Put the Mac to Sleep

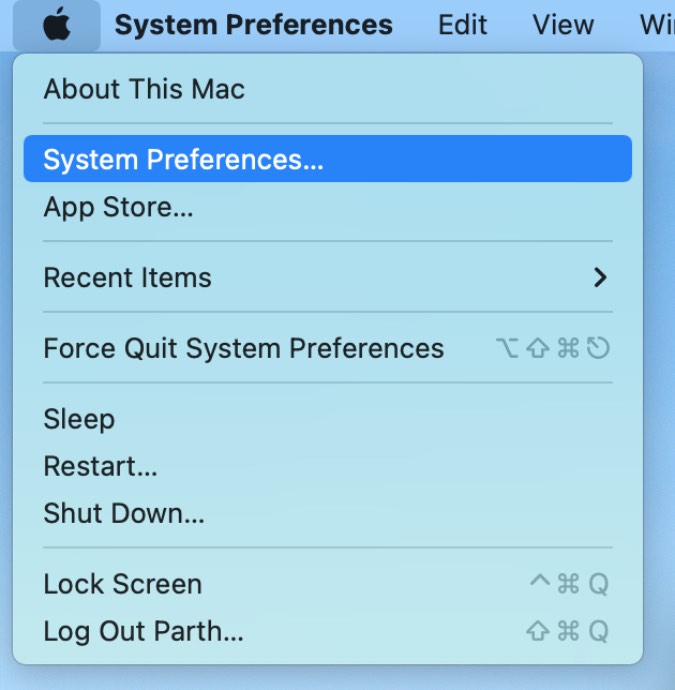tap(79, 419)
